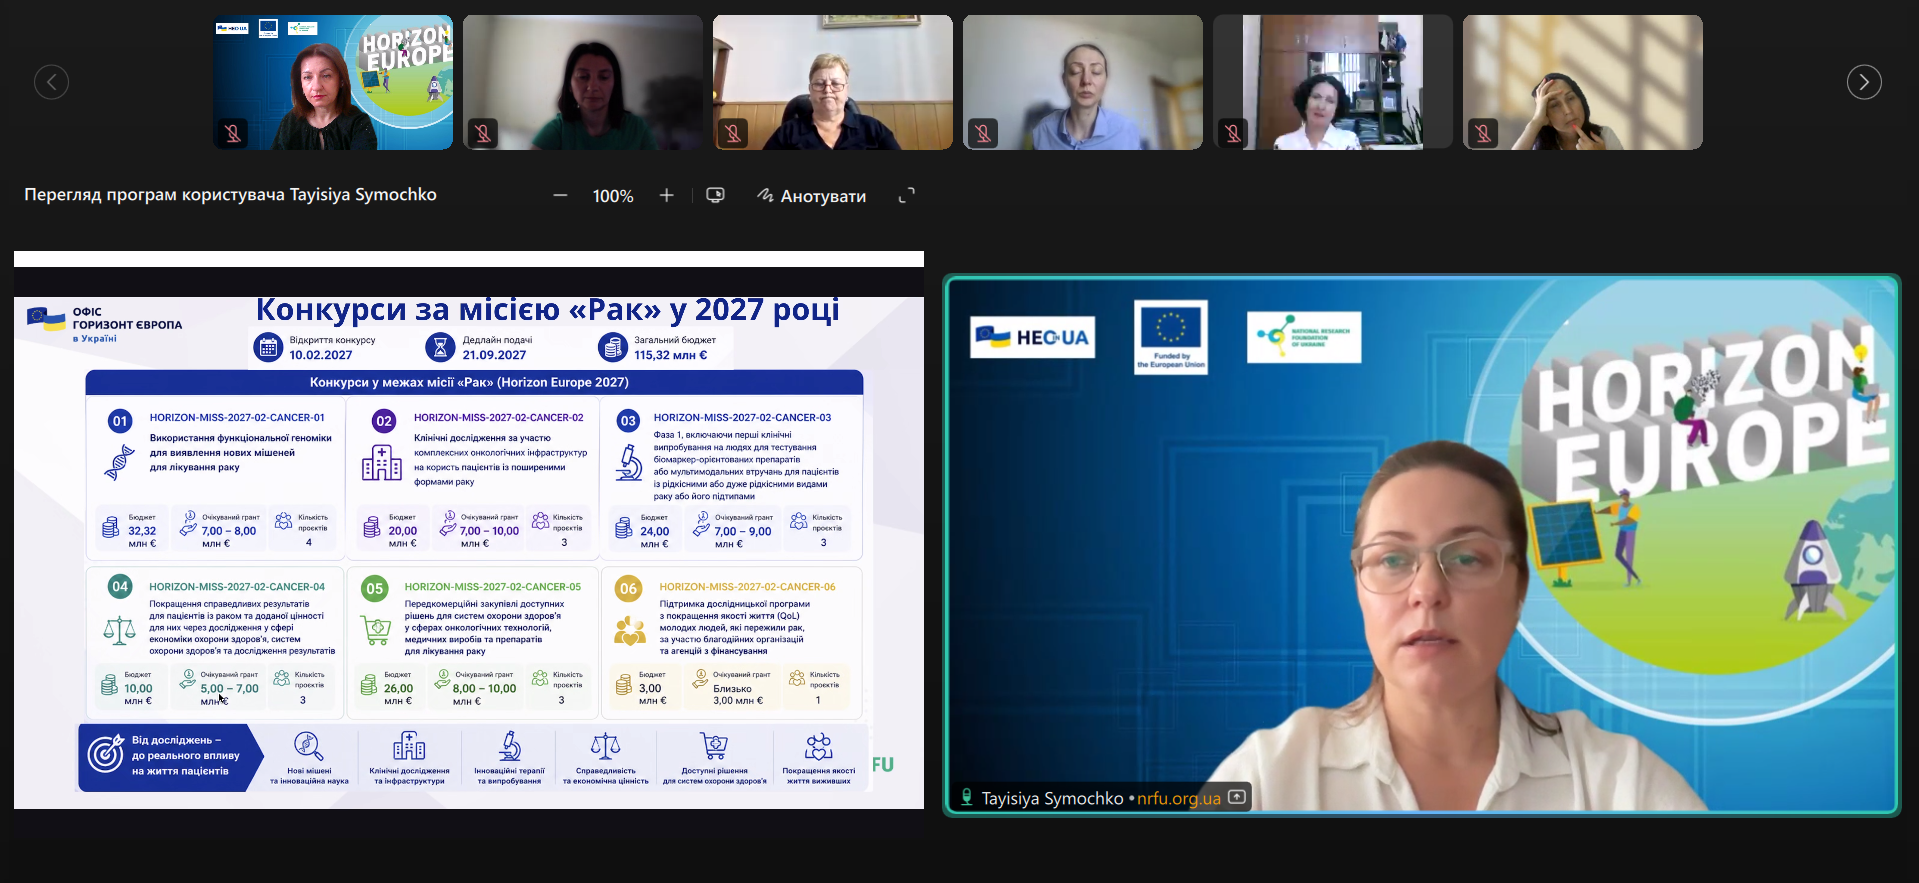Screen dimensions: 1919x883
Task: Click muted mic icon on fourth participant tile
Action: pyautogui.click(x=983, y=133)
